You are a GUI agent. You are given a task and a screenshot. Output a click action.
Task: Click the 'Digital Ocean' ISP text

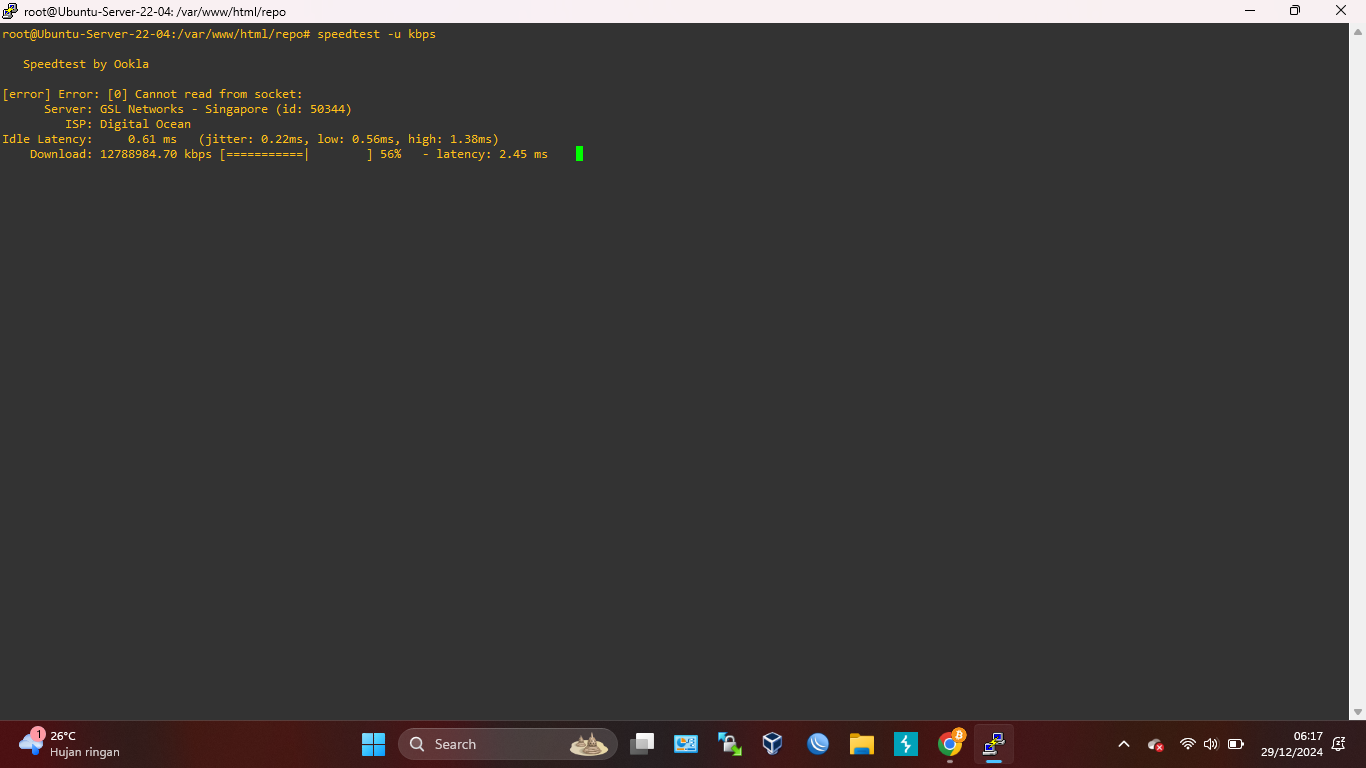point(145,124)
